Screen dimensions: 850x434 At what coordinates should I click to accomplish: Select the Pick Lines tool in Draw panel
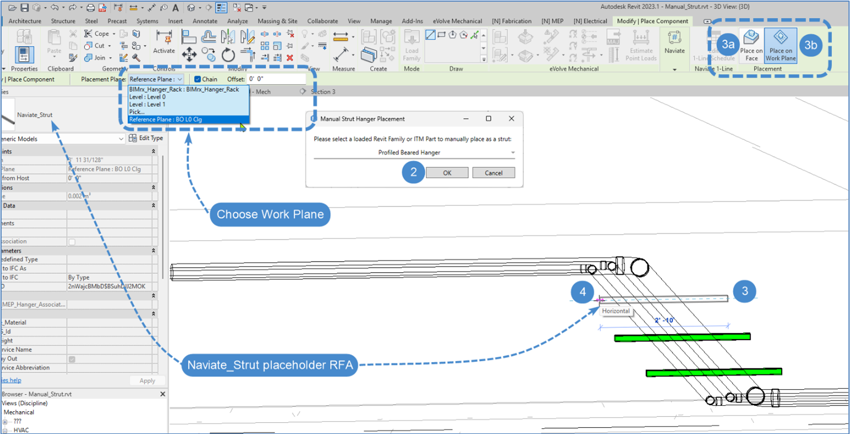coord(476,35)
